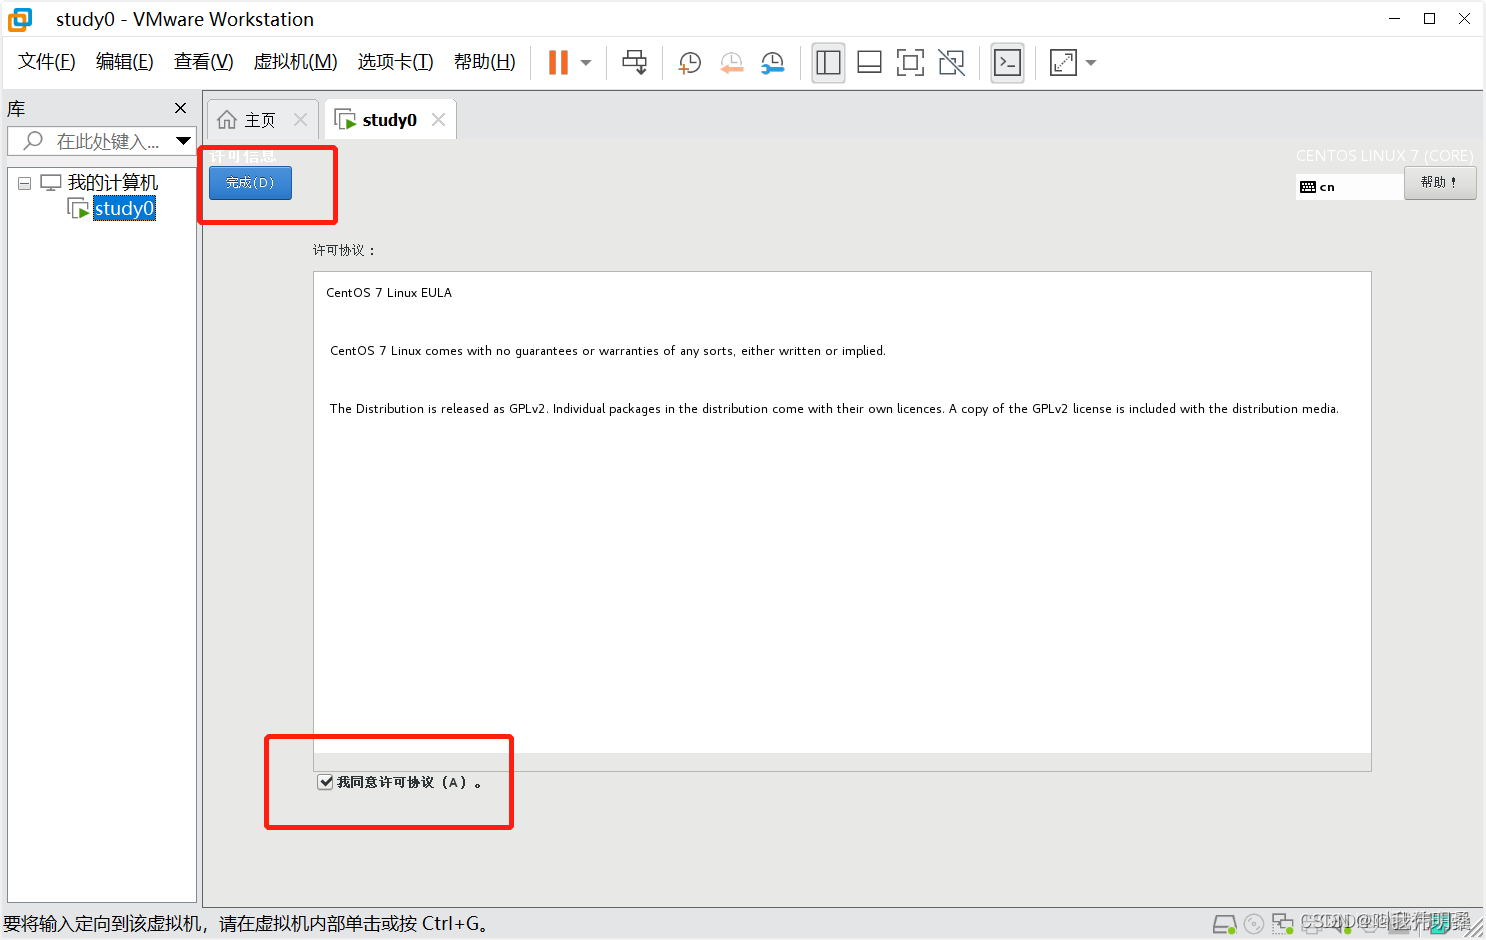This screenshot has height=940, width=1486.
Task: Switch to the 主页 tab
Action: [x=263, y=120]
